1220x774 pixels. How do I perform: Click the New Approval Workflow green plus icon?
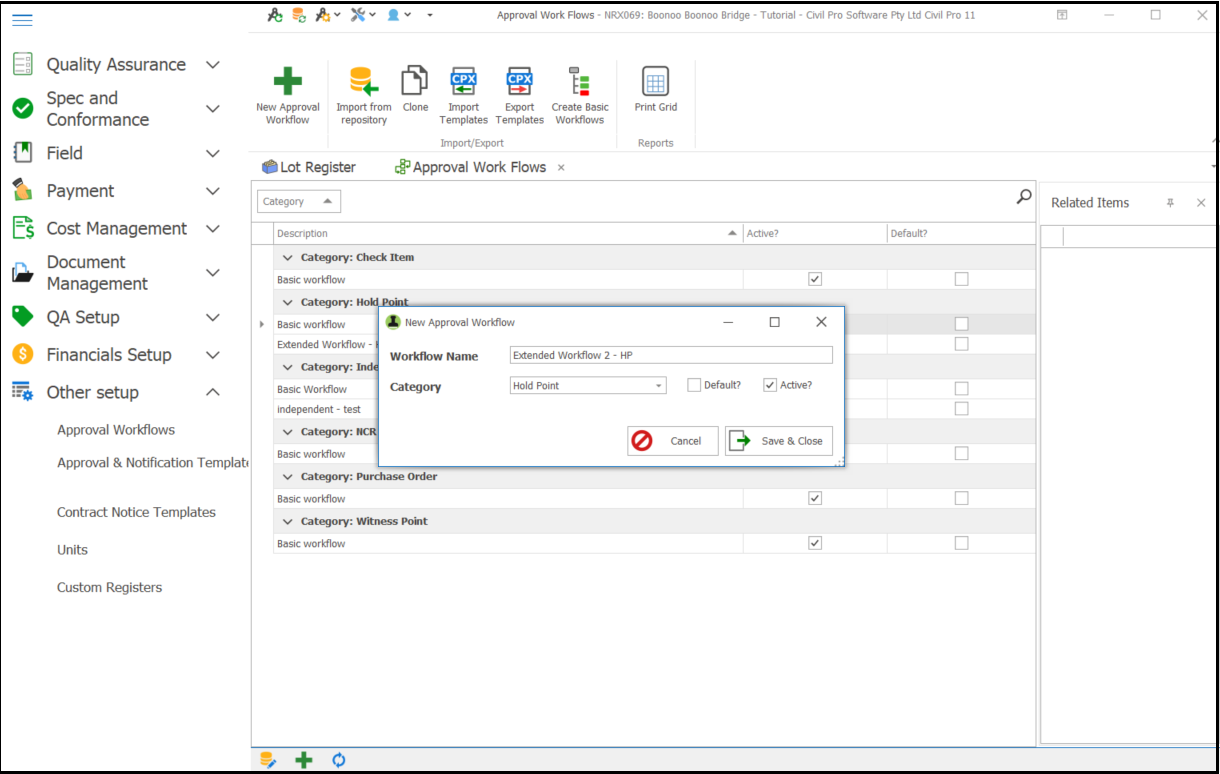tap(288, 81)
